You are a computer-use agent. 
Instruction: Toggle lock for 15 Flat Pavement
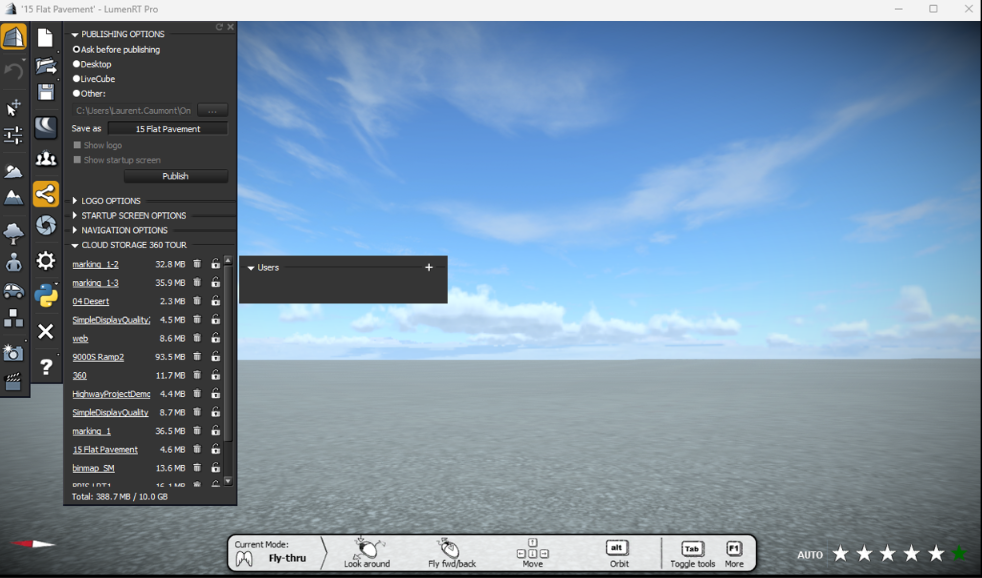tap(215, 449)
